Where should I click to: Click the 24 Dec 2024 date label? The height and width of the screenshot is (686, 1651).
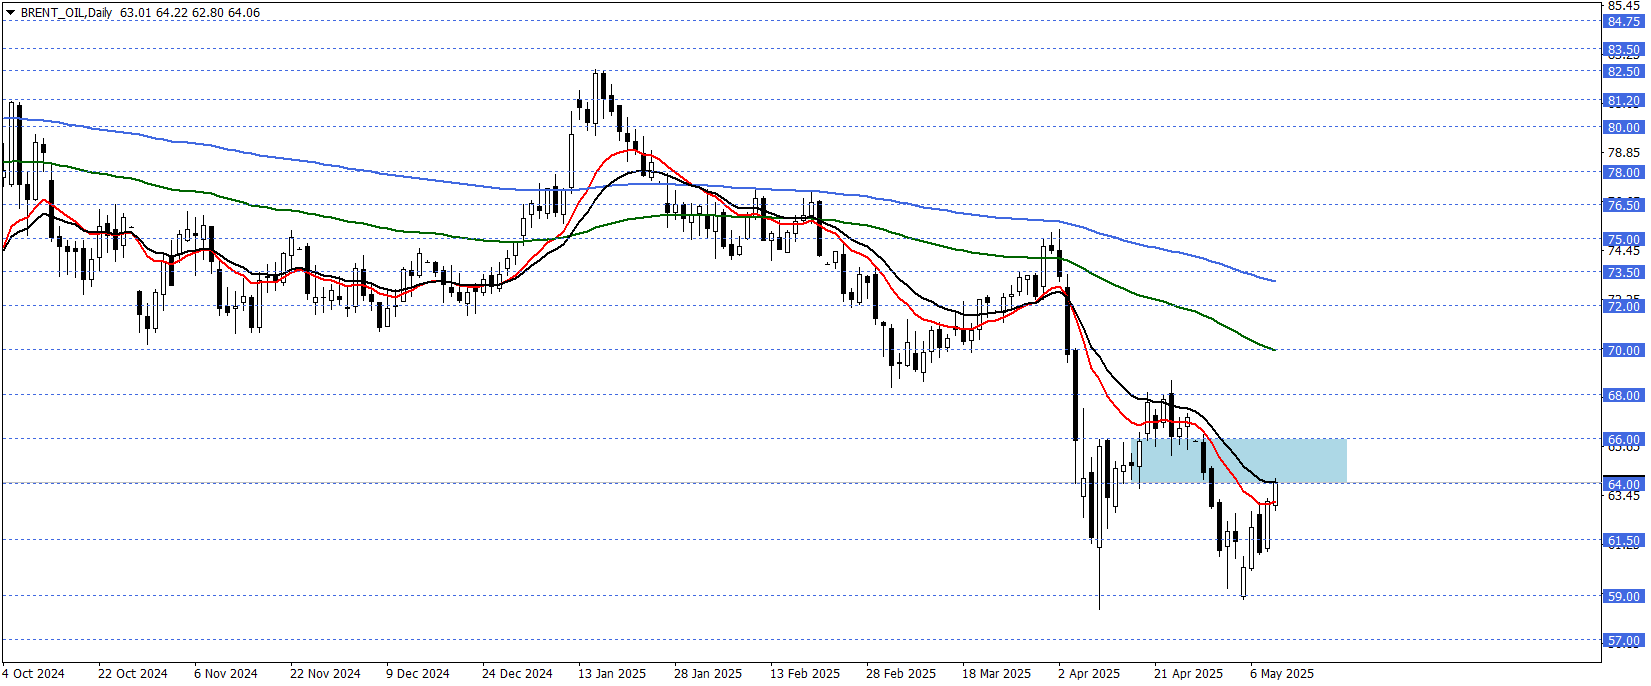[517, 674]
